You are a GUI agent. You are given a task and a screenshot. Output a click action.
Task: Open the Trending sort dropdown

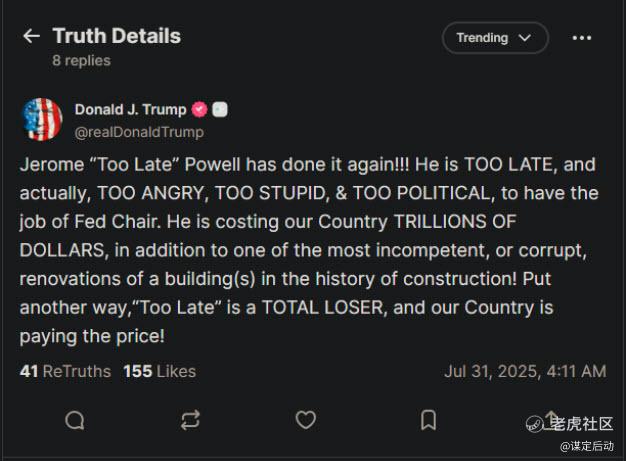pos(495,38)
